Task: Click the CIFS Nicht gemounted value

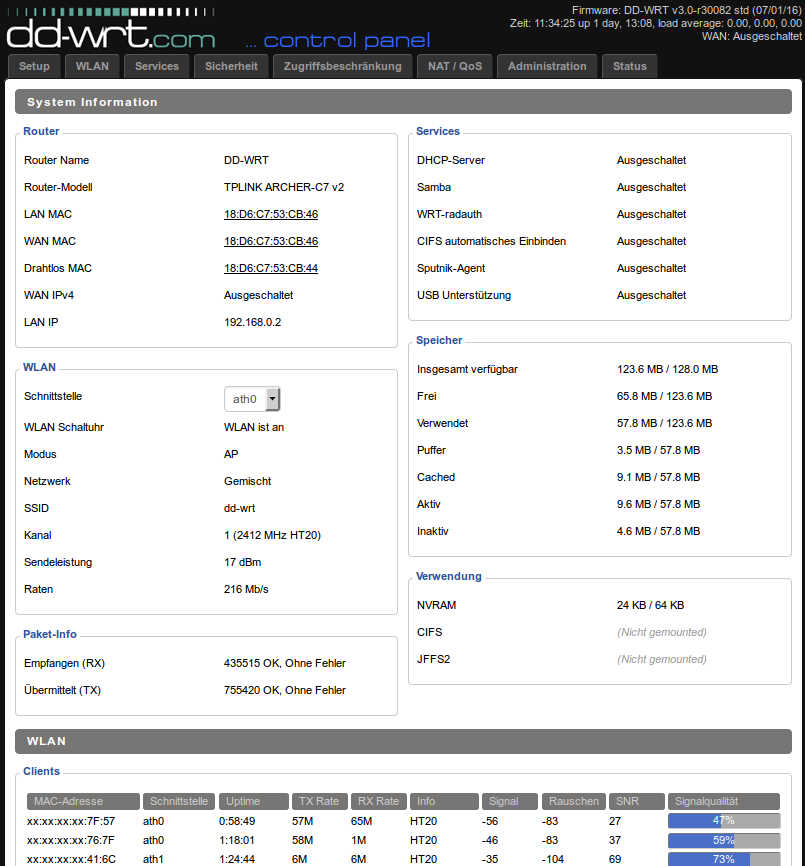Action: pyautogui.click(x=661, y=632)
